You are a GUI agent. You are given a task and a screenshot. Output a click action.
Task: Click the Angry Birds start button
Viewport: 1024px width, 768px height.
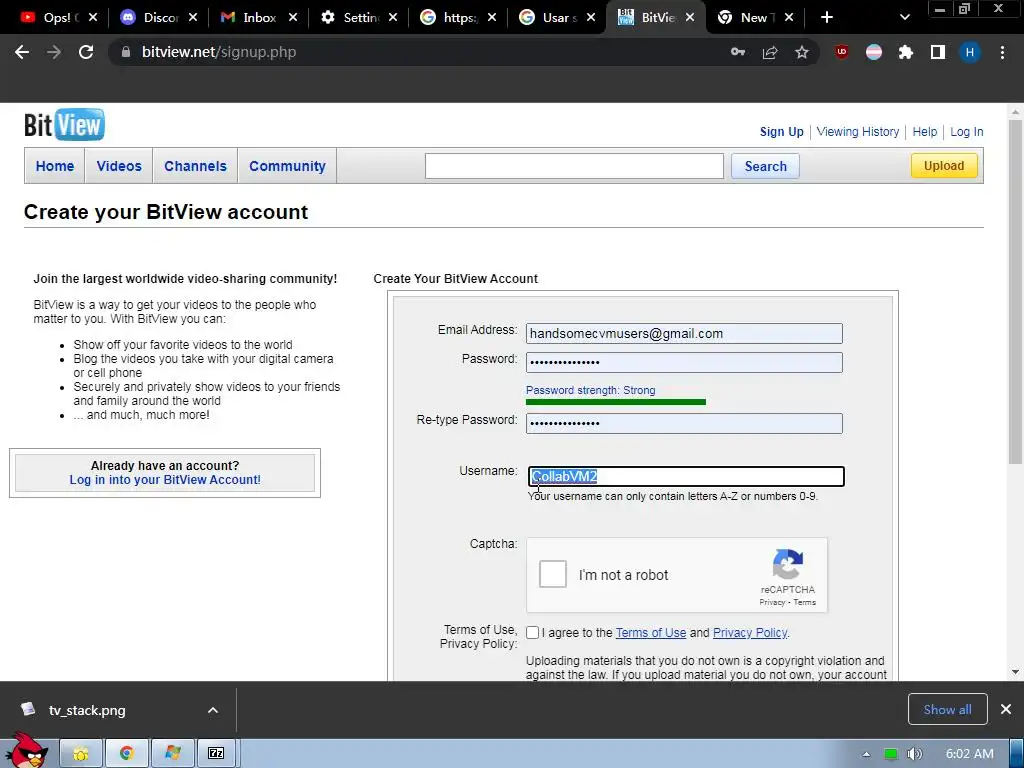[x=25, y=751]
